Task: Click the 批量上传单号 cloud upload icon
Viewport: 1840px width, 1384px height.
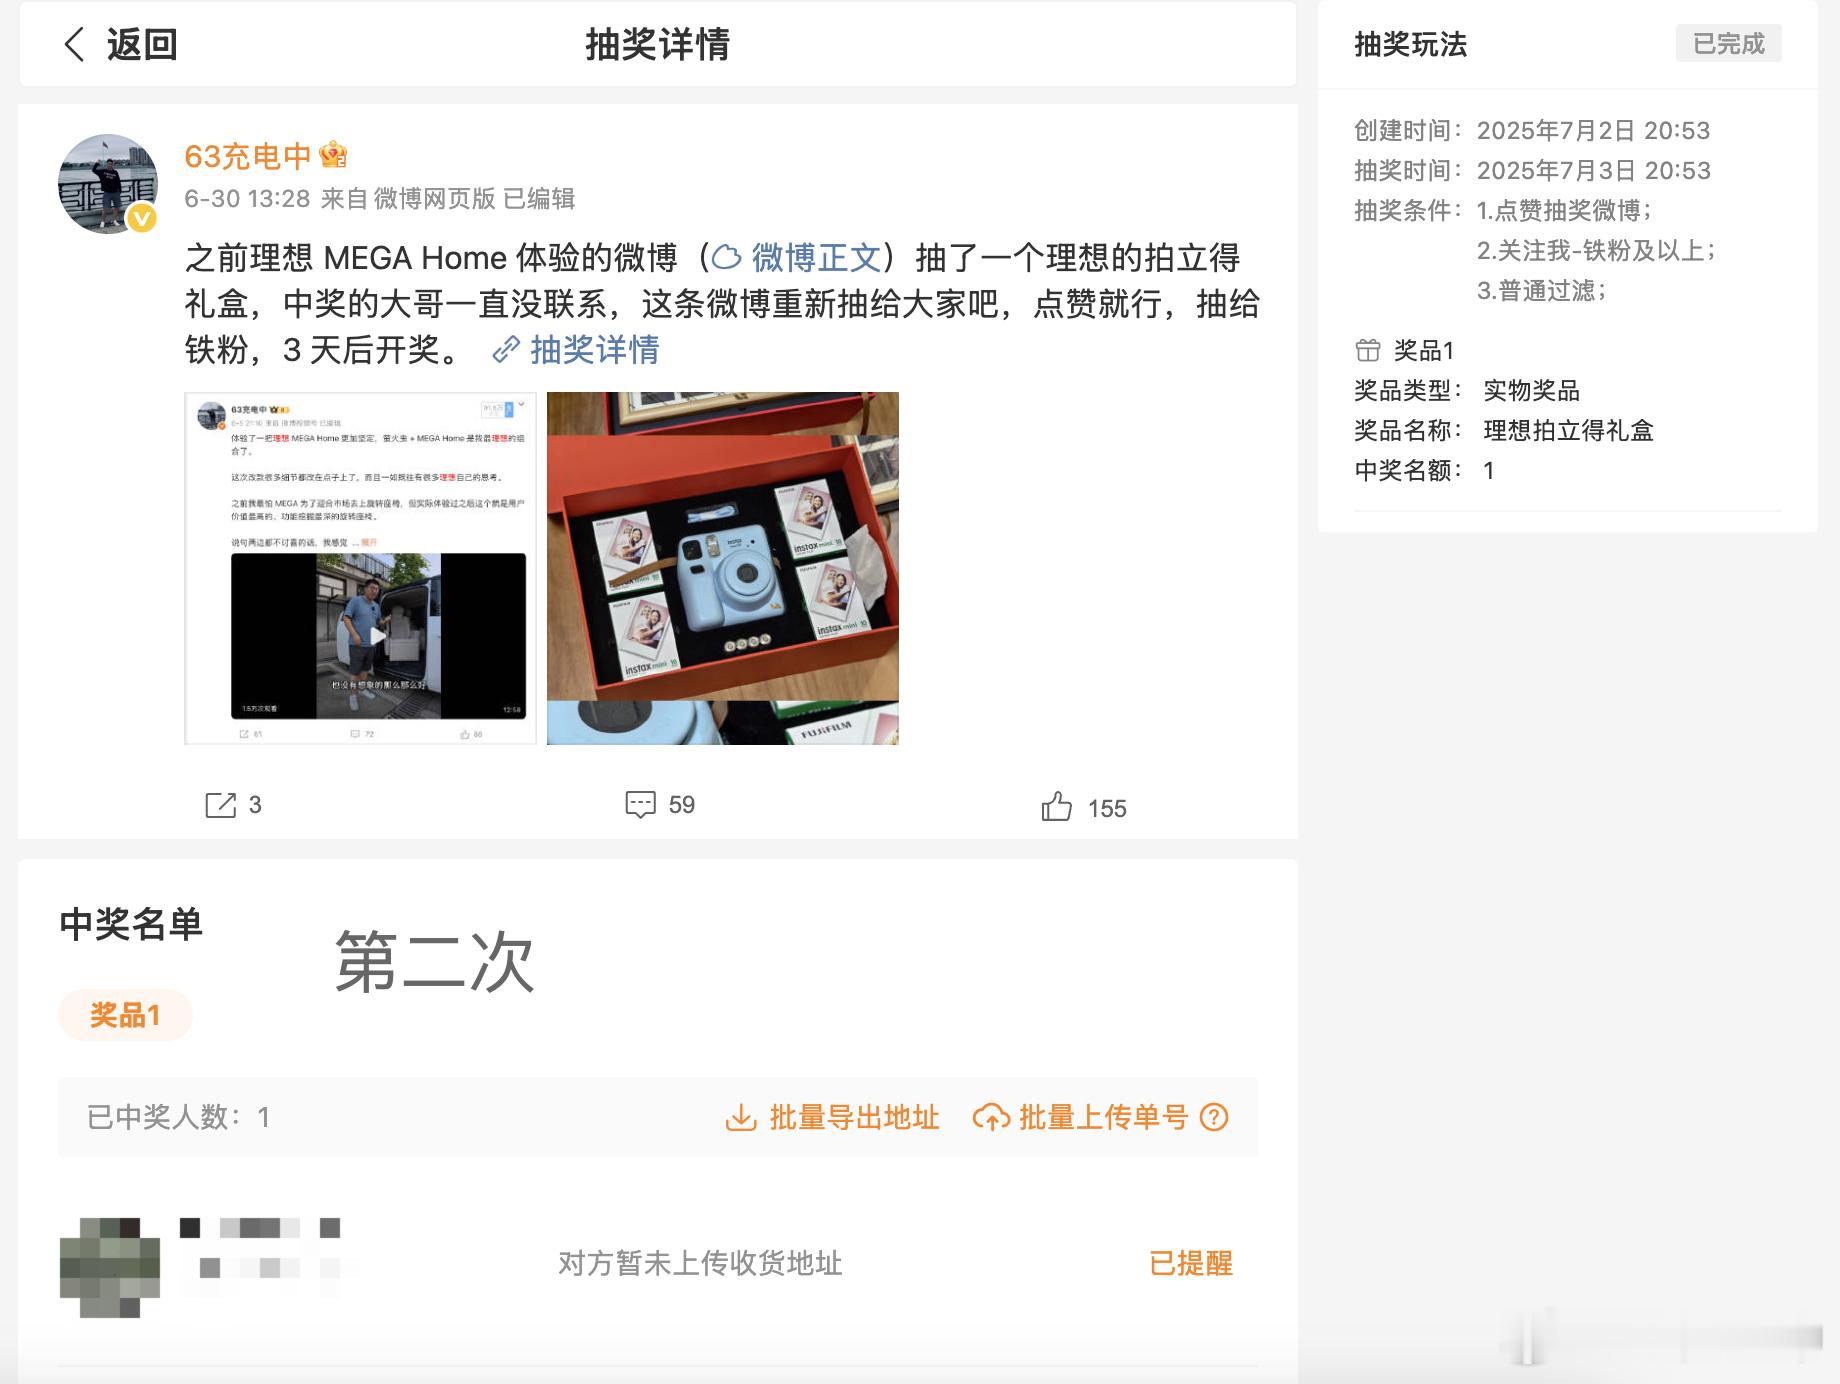Action: [x=991, y=1117]
